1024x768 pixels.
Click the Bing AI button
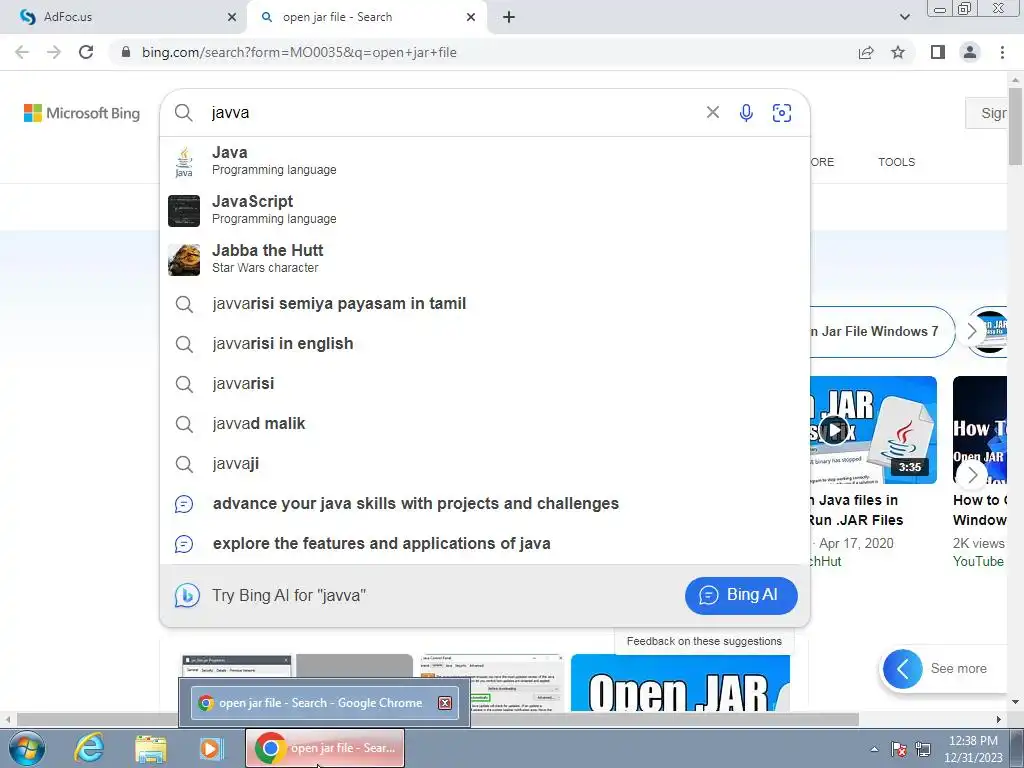pyautogui.click(x=741, y=595)
